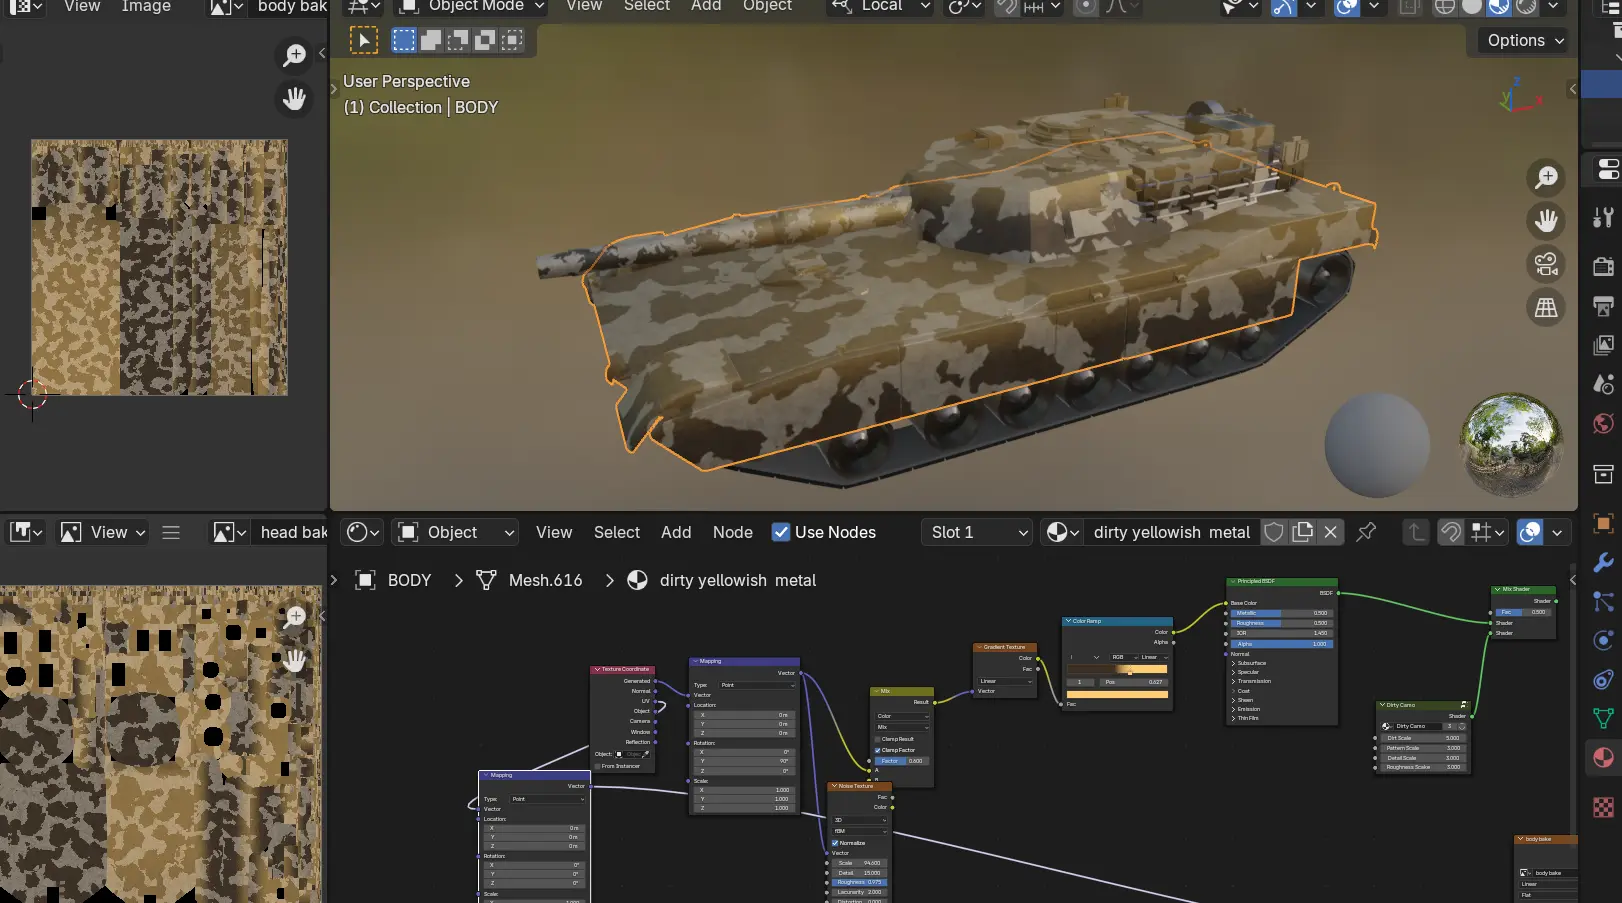Screen dimensions: 1622x903
Task: Click the BODY breadcrumb in the node editor
Action: tap(409, 580)
